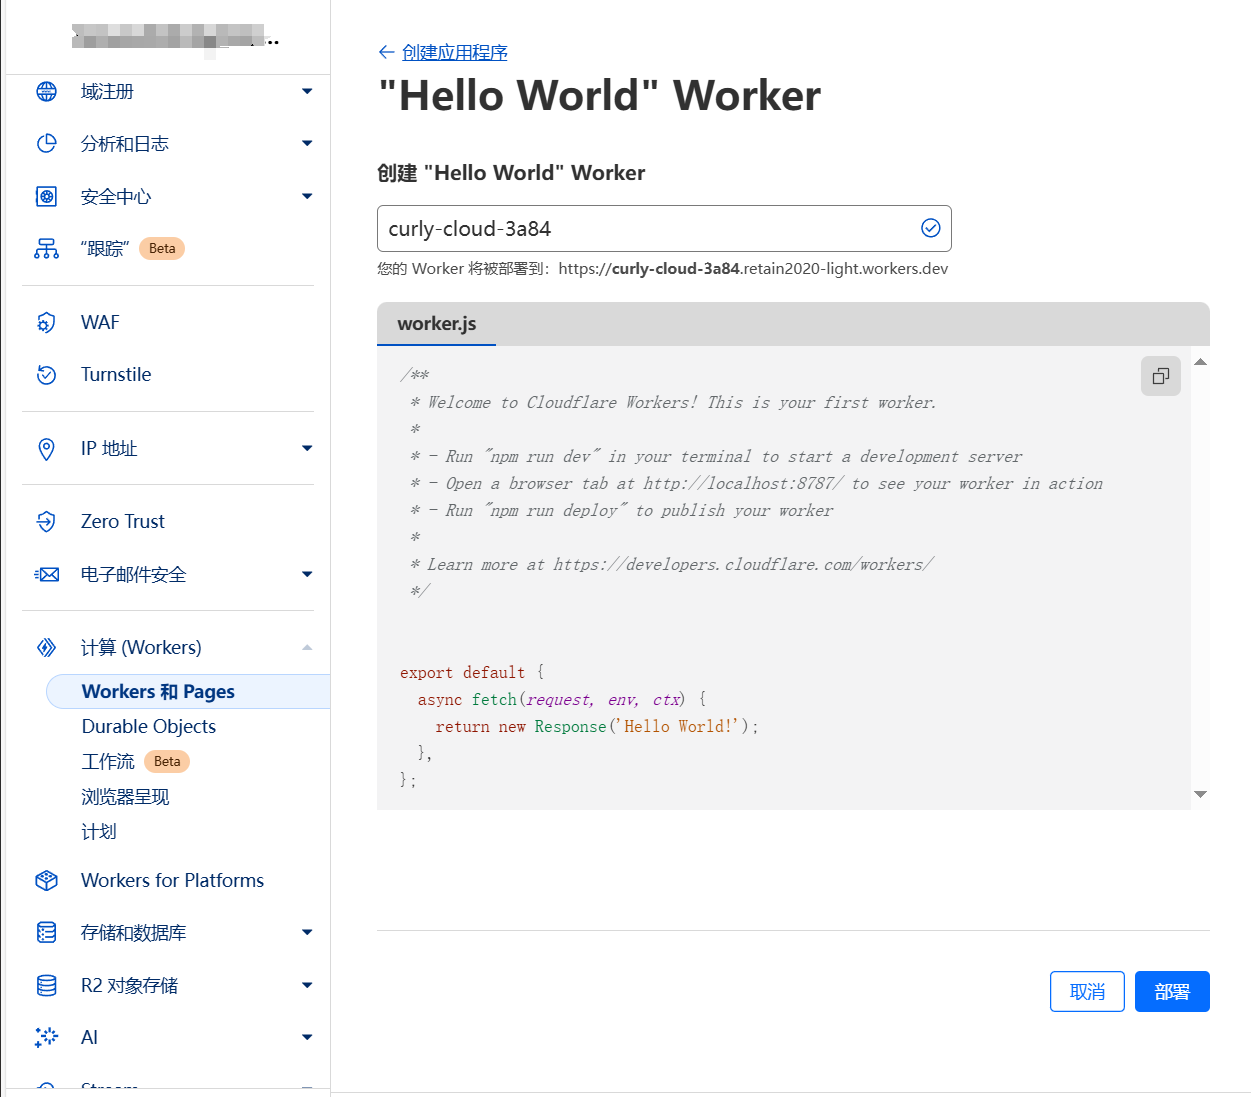1251x1097 pixels.
Task: Select the worker.js tab
Action: [x=436, y=324]
